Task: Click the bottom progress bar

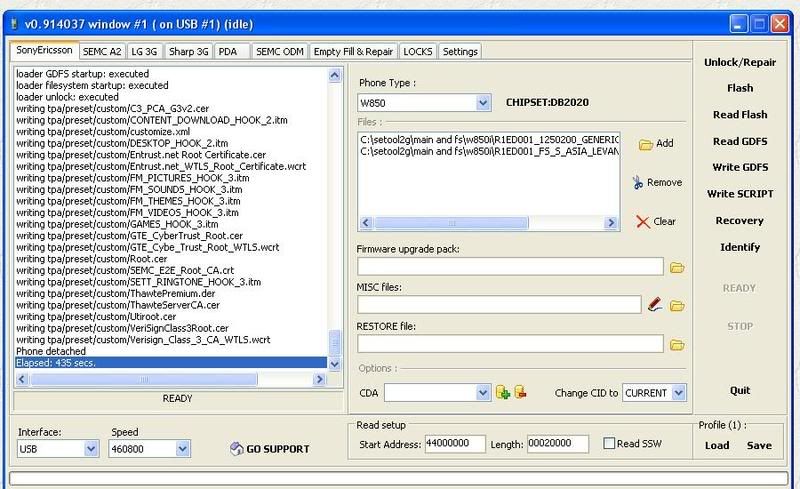Action: (x=398, y=478)
